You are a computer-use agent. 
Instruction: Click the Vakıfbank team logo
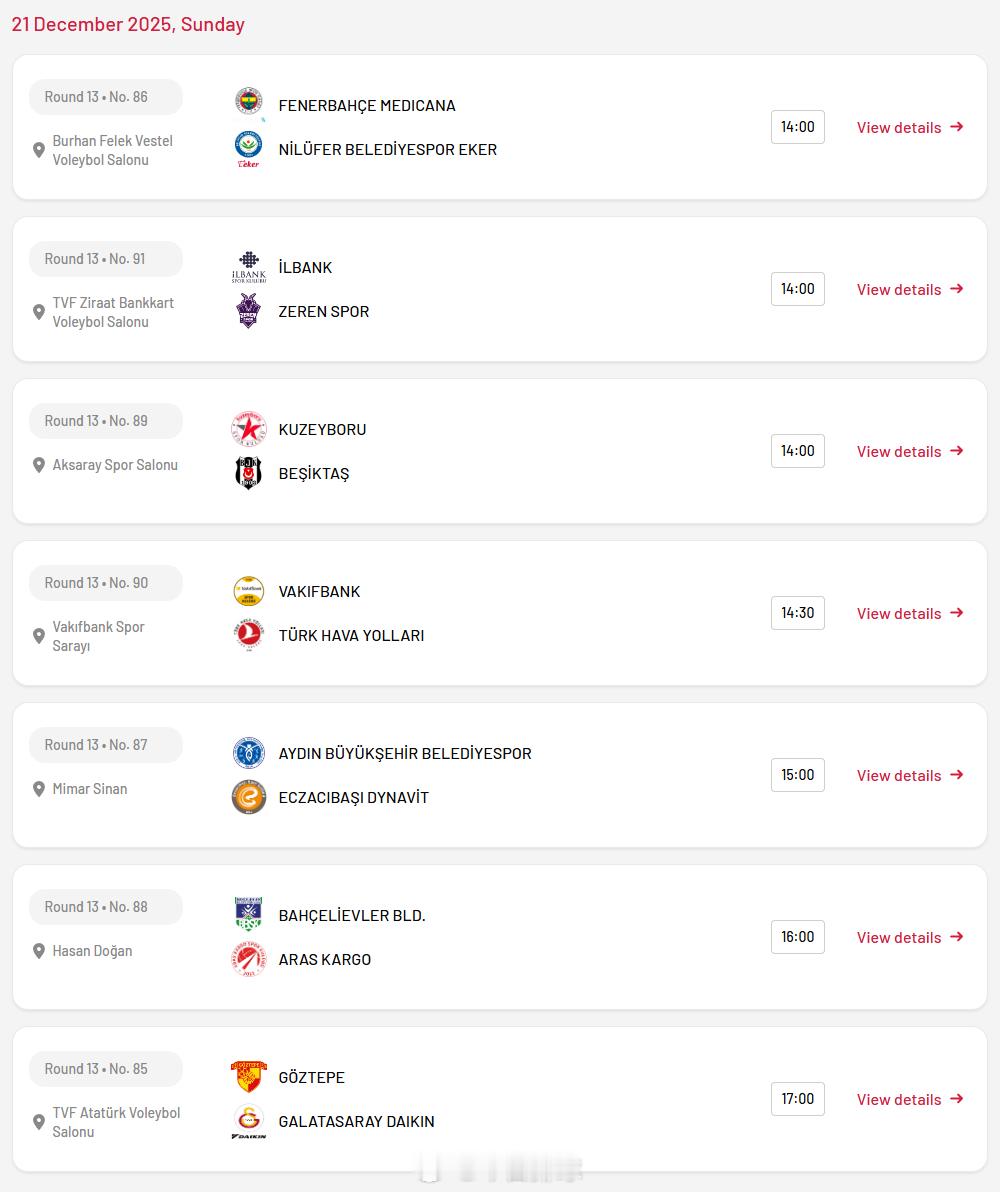click(249, 591)
